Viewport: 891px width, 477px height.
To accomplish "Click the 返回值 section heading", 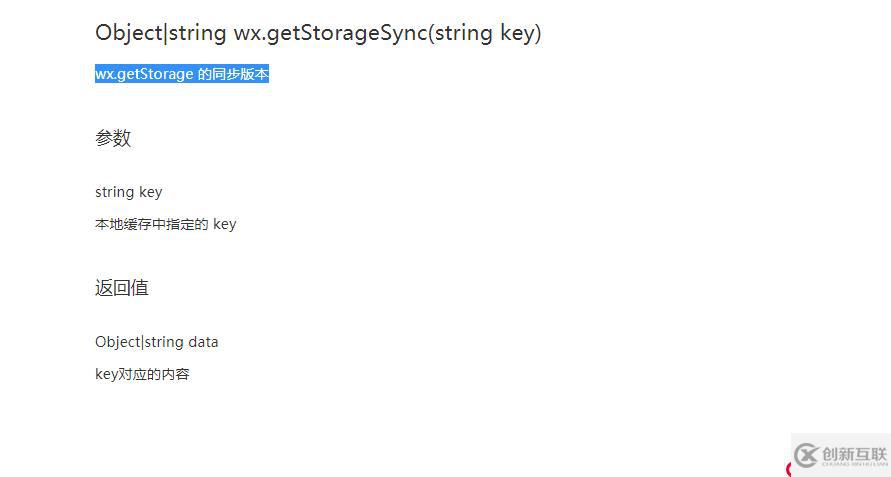I will pyautogui.click(x=122, y=288).
